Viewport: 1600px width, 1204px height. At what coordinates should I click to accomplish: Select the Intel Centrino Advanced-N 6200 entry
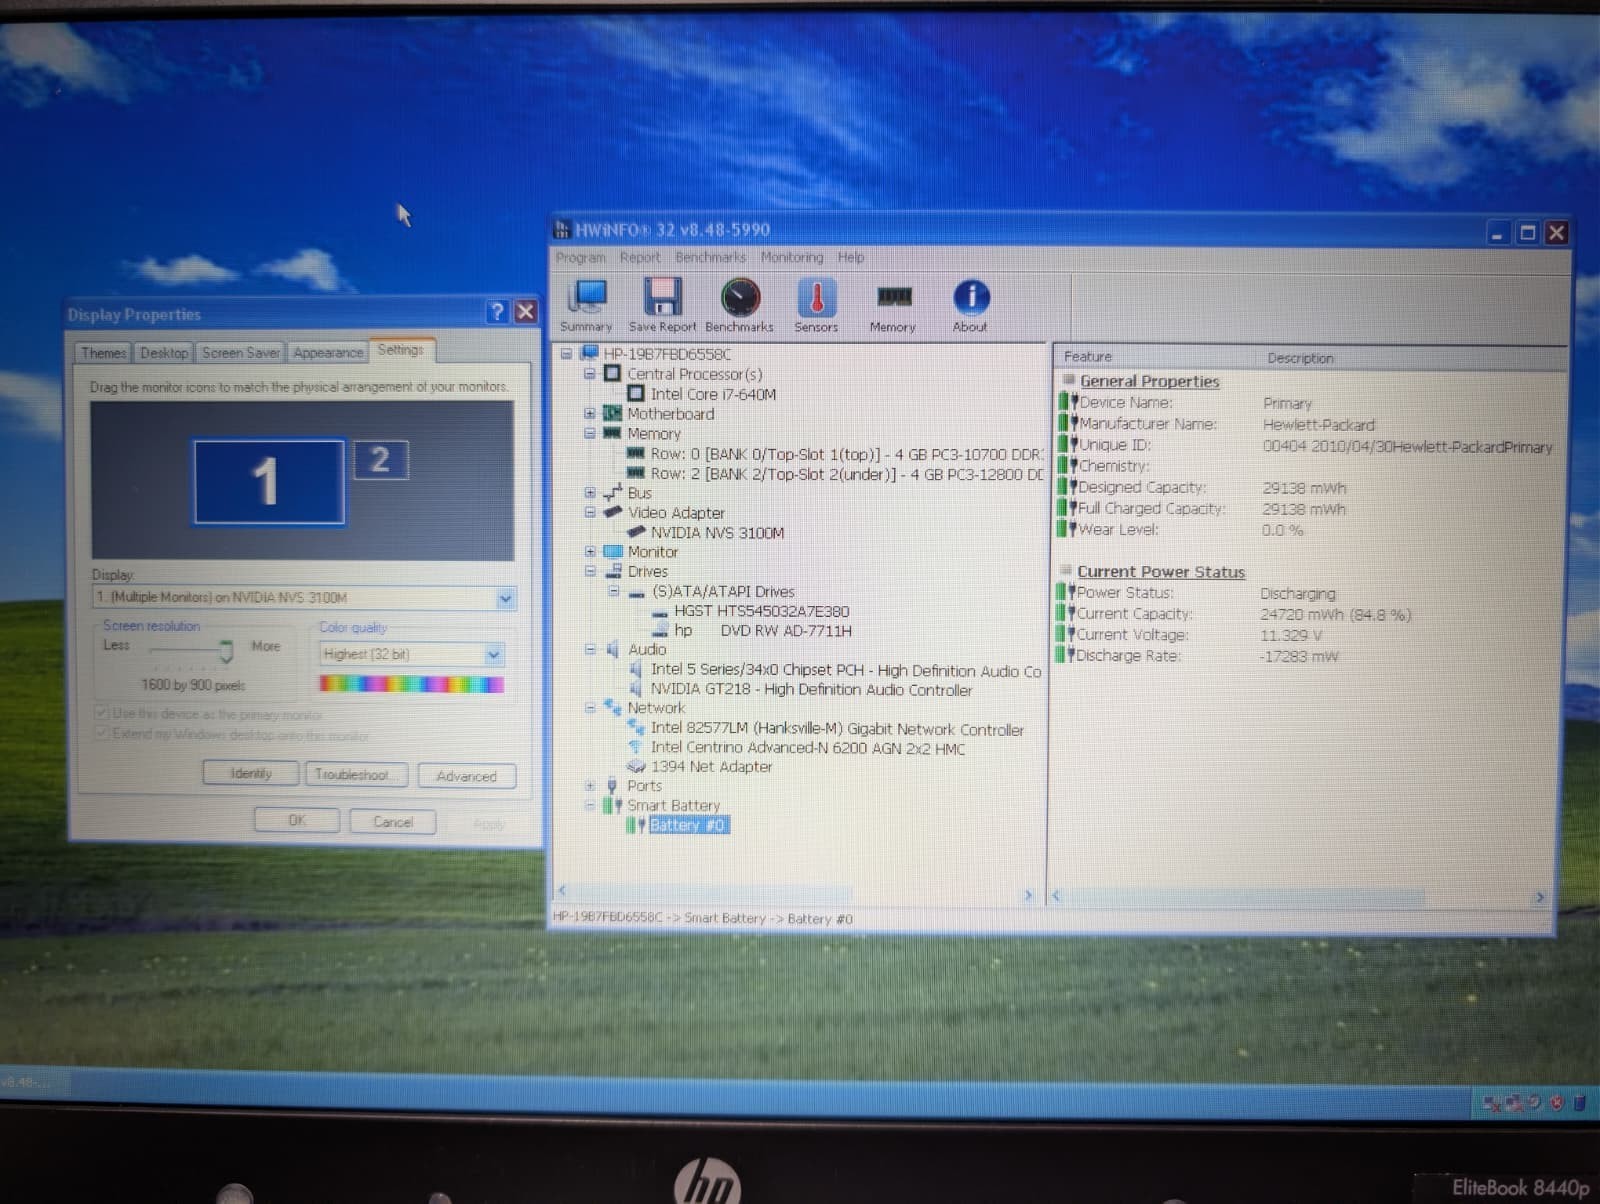pyautogui.click(x=808, y=748)
